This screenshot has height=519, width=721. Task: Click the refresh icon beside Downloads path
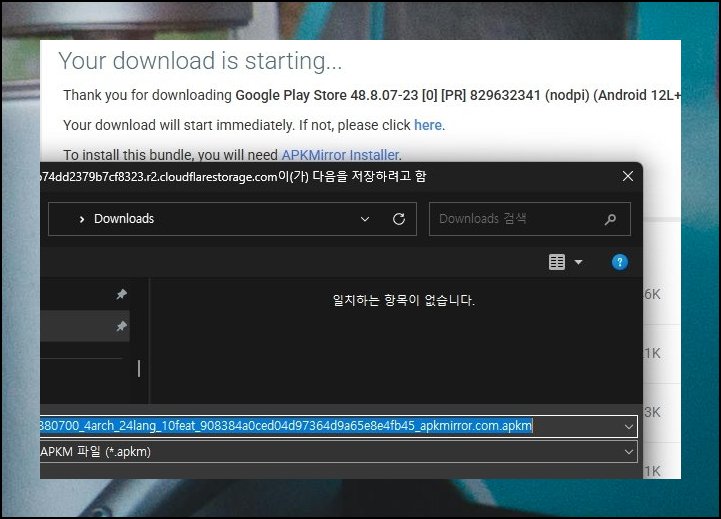pyautogui.click(x=399, y=219)
